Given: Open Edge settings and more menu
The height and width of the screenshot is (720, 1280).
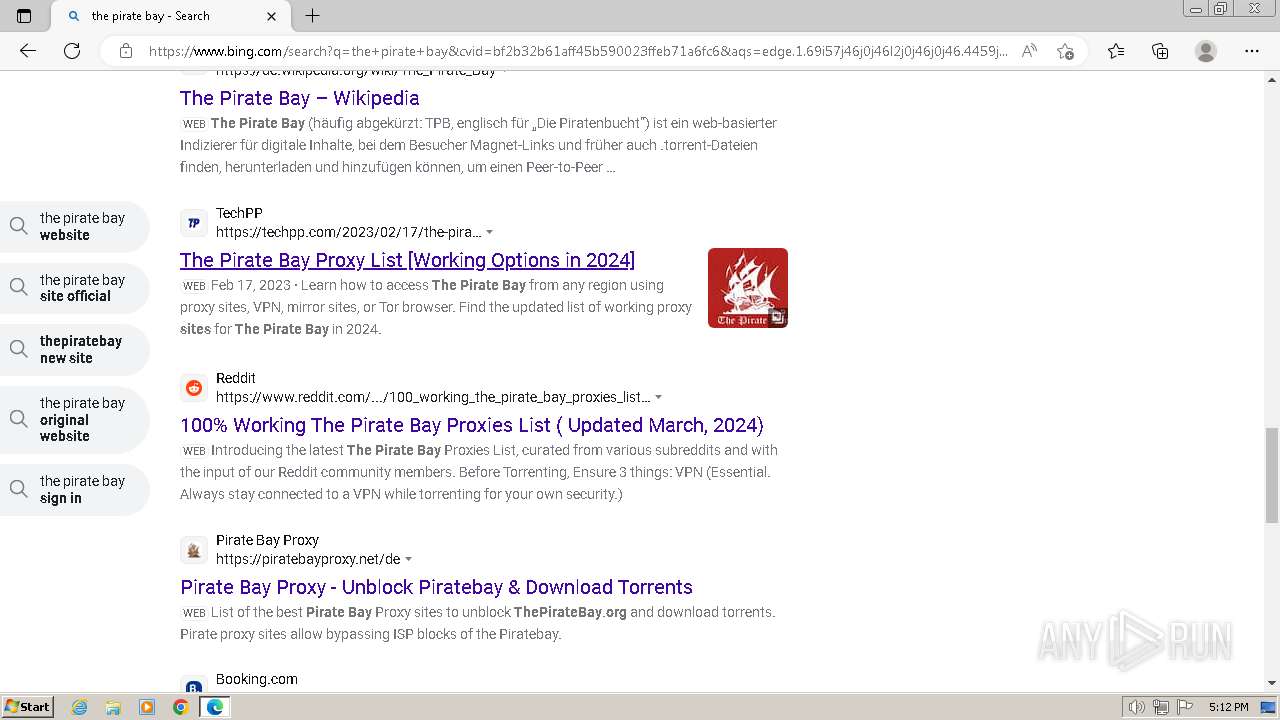Looking at the screenshot, I should pyautogui.click(x=1252, y=51).
